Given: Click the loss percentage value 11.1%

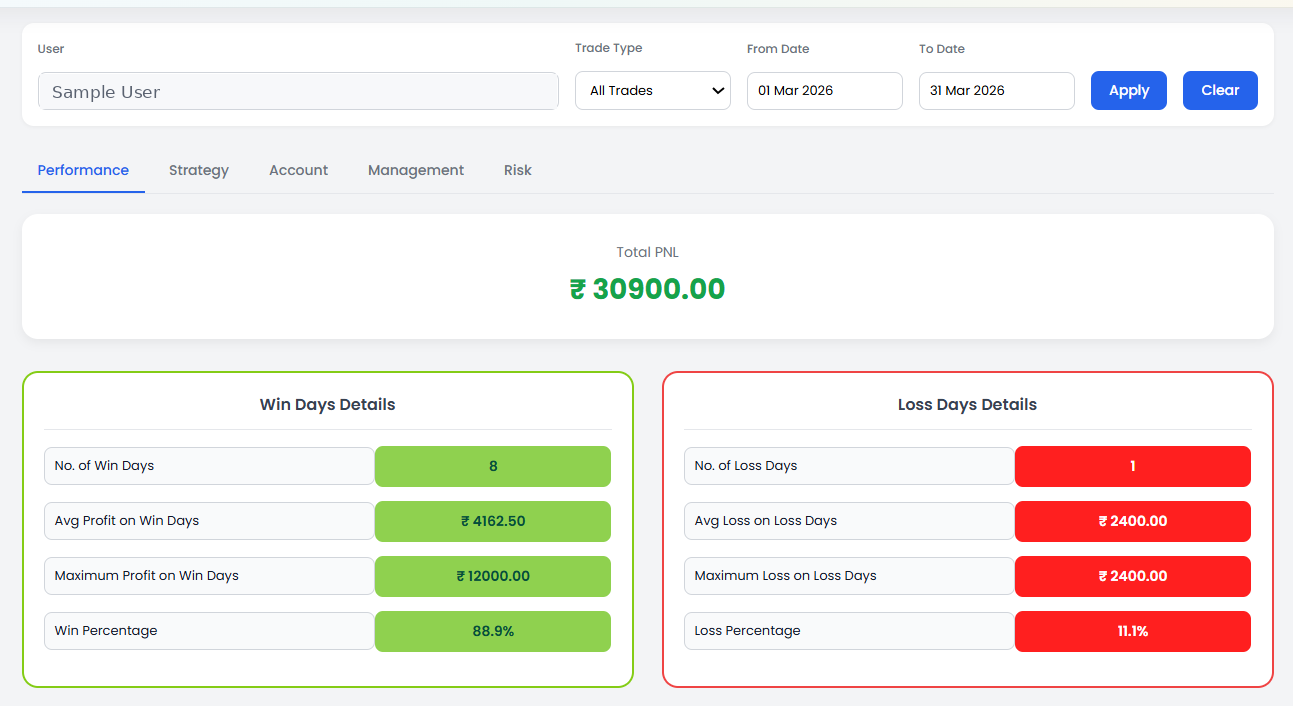Looking at the screenshot, I should (1133, 631).
